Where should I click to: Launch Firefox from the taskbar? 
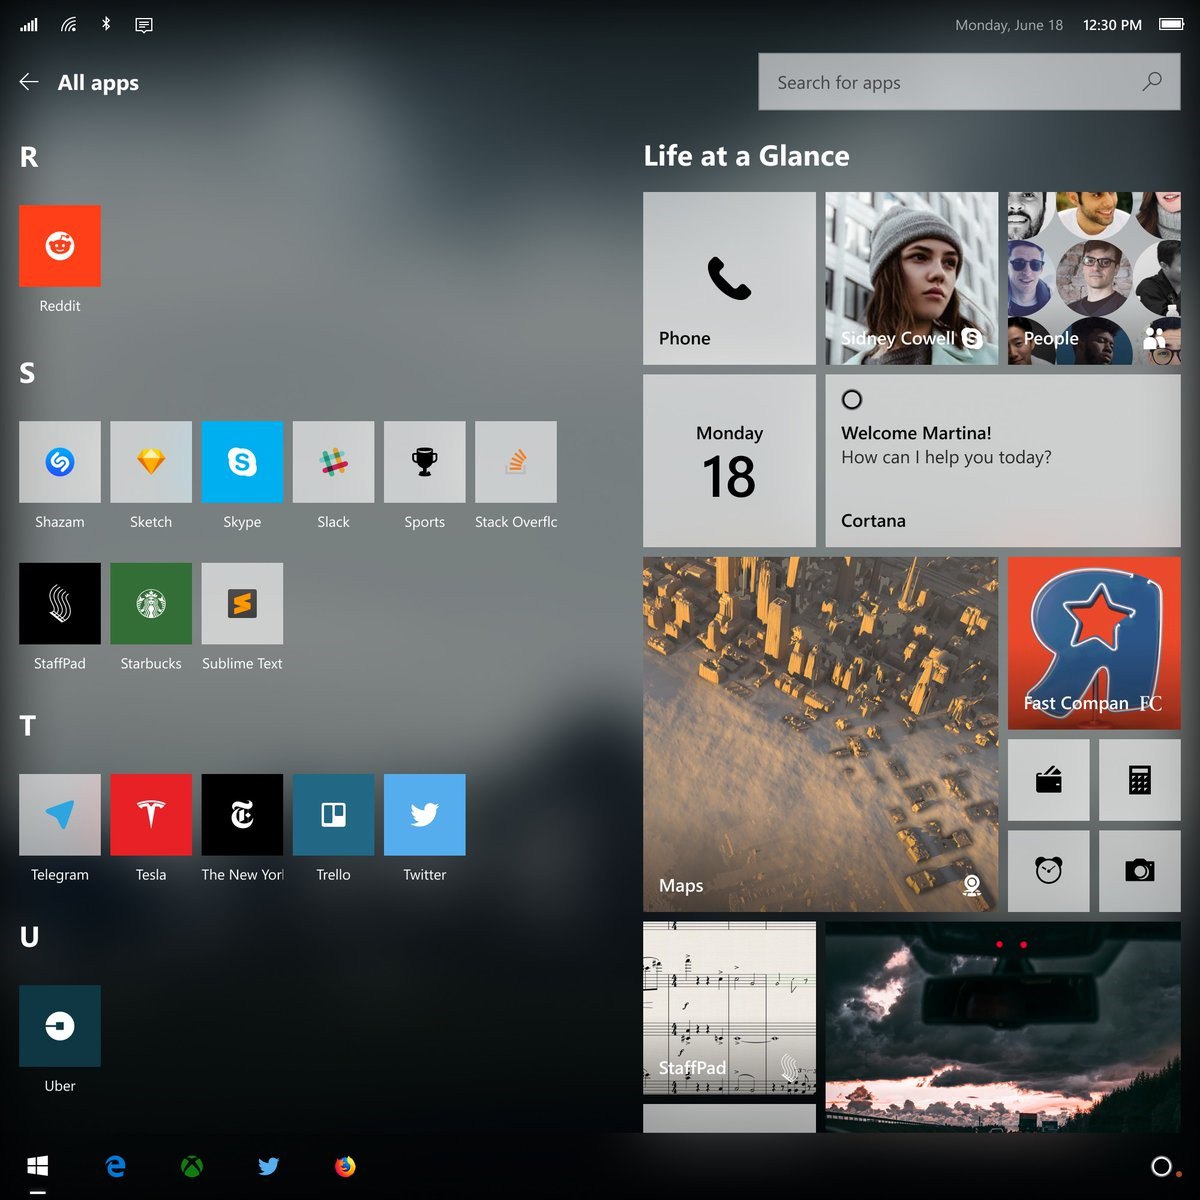tap(345, 1166)
